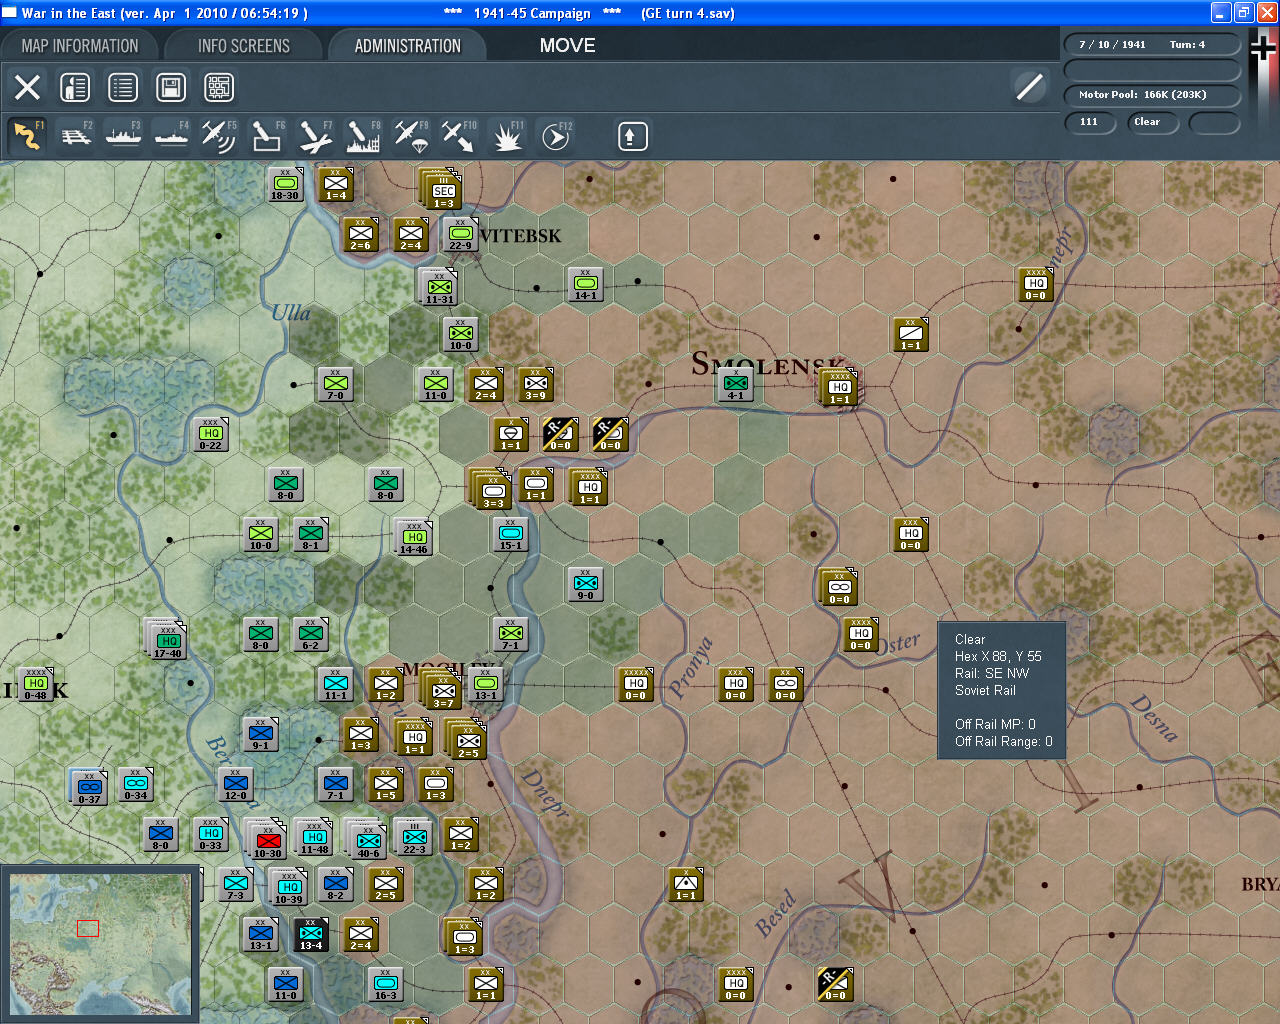Click the upload arrow box icon
This screenshot has width=1280, height=1024.
[631, 136]
